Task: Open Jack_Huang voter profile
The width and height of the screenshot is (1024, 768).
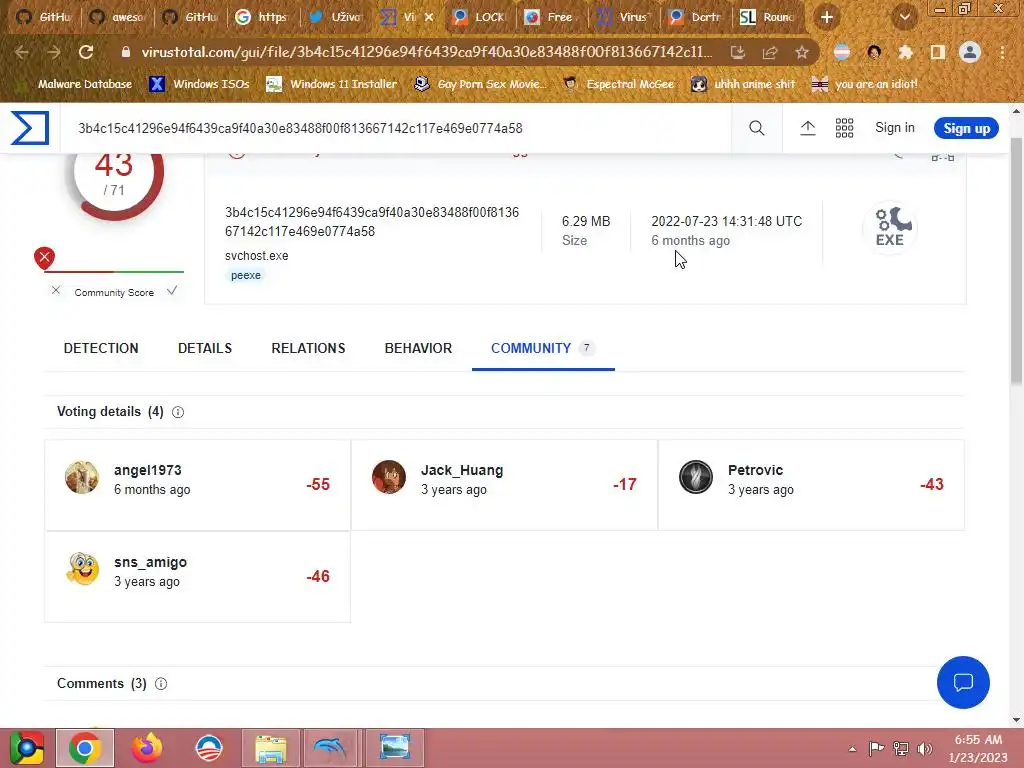Action: click(x=462, y=470)
